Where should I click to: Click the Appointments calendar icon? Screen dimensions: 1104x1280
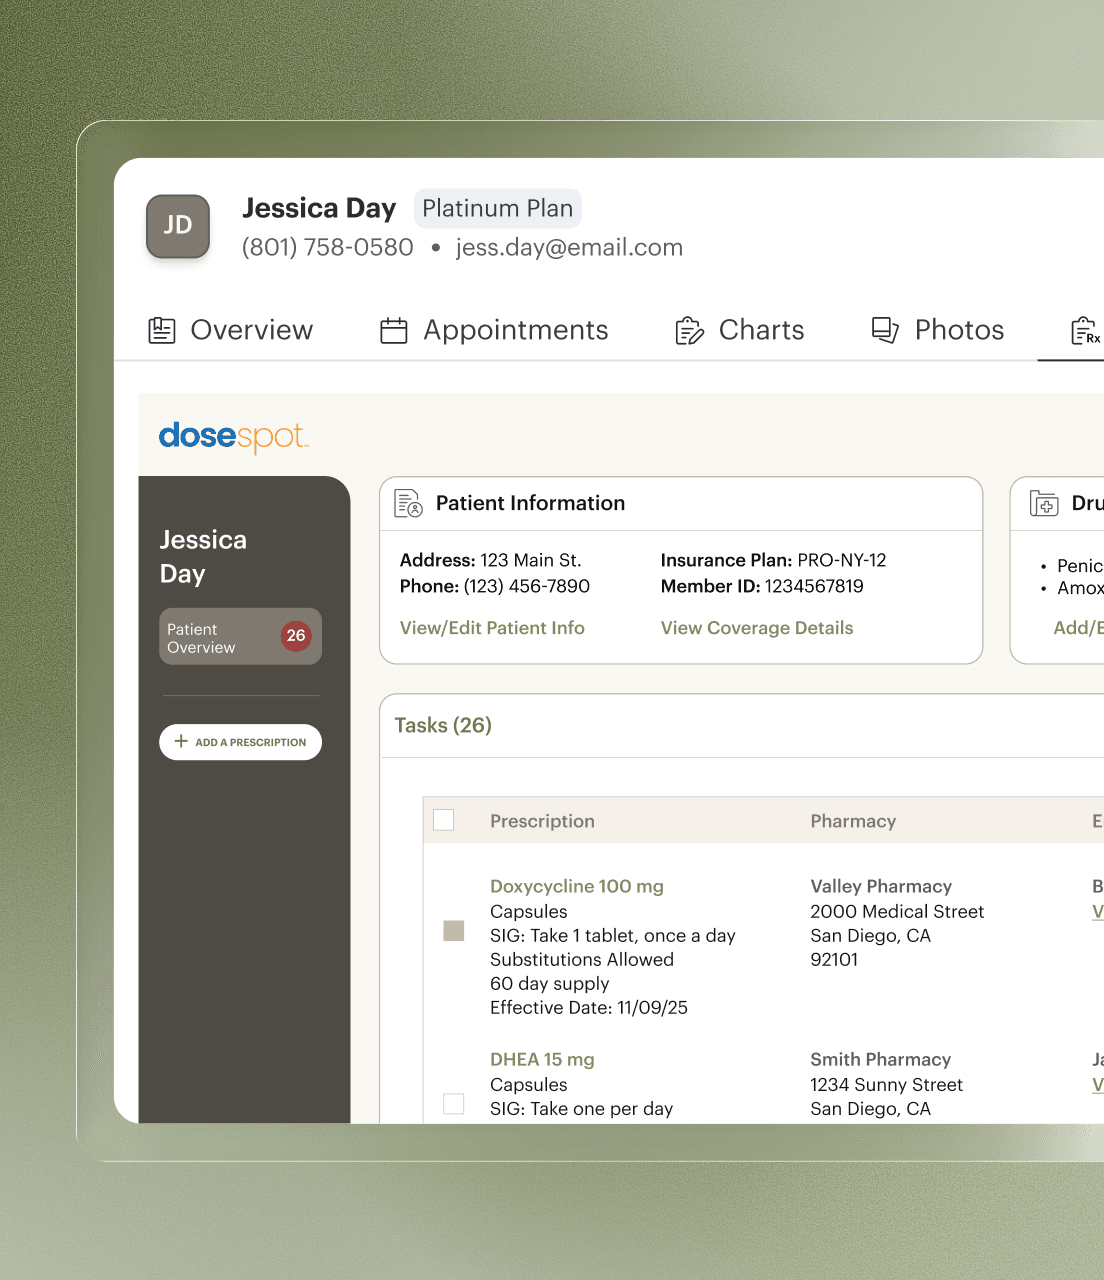point(394,330)
